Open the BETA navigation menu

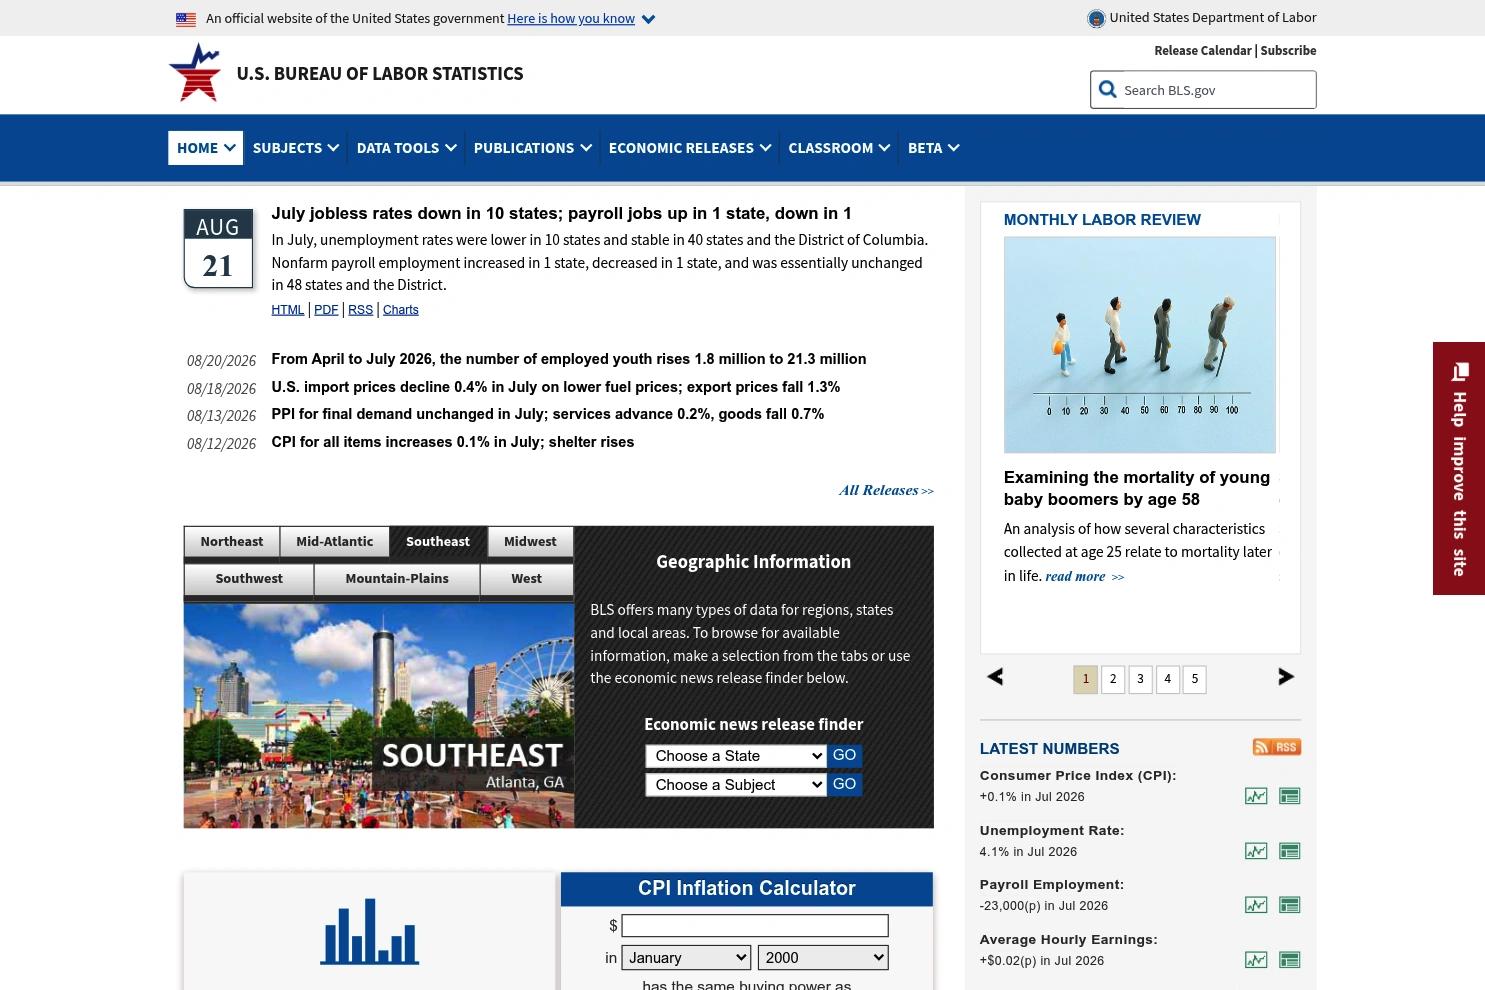(934, 147)
